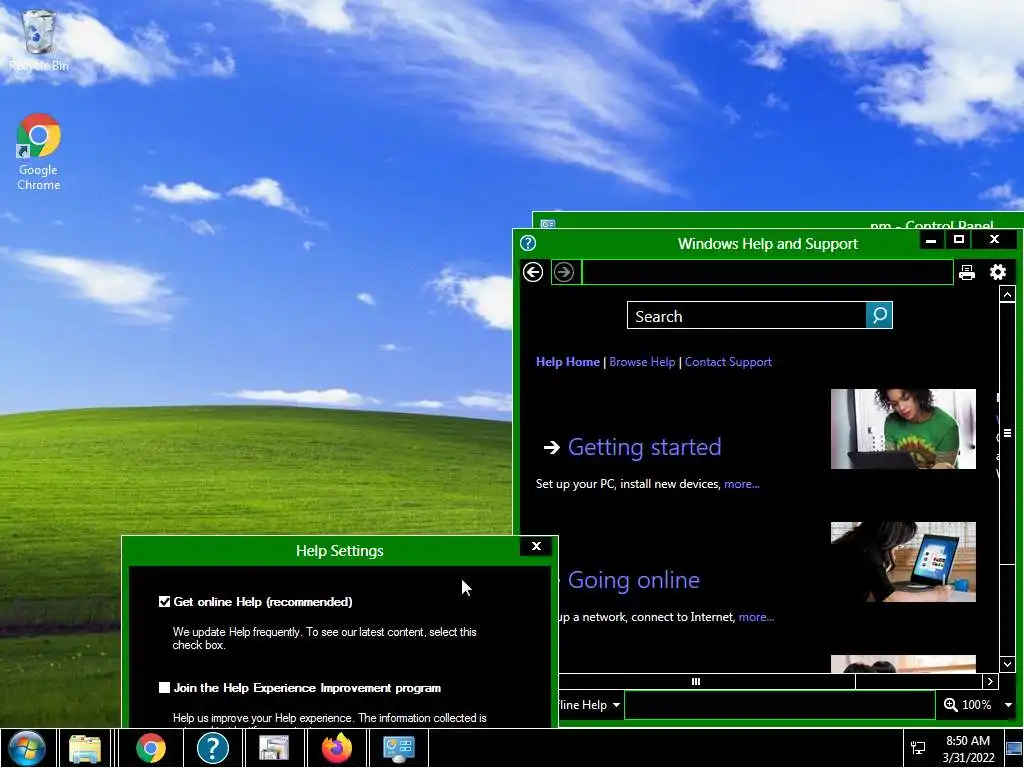Open Contact Support link
1024x768 pixels.
[728, 362]
